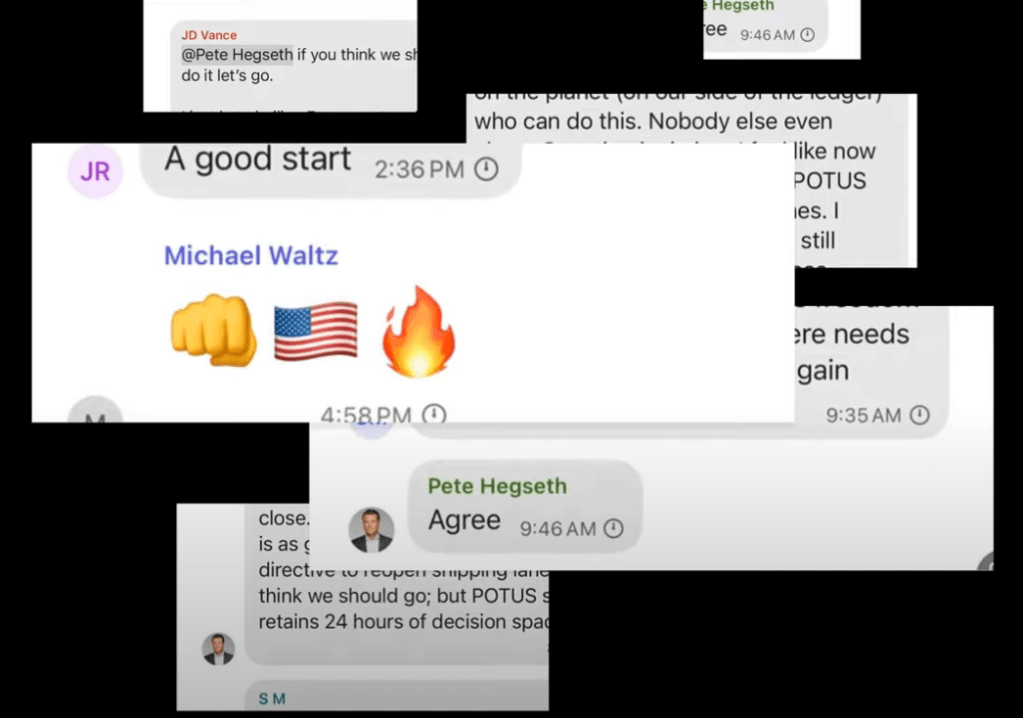Select the 'Agree' message bubble
Screen dimensions: 1023x718
pos(525,507)
